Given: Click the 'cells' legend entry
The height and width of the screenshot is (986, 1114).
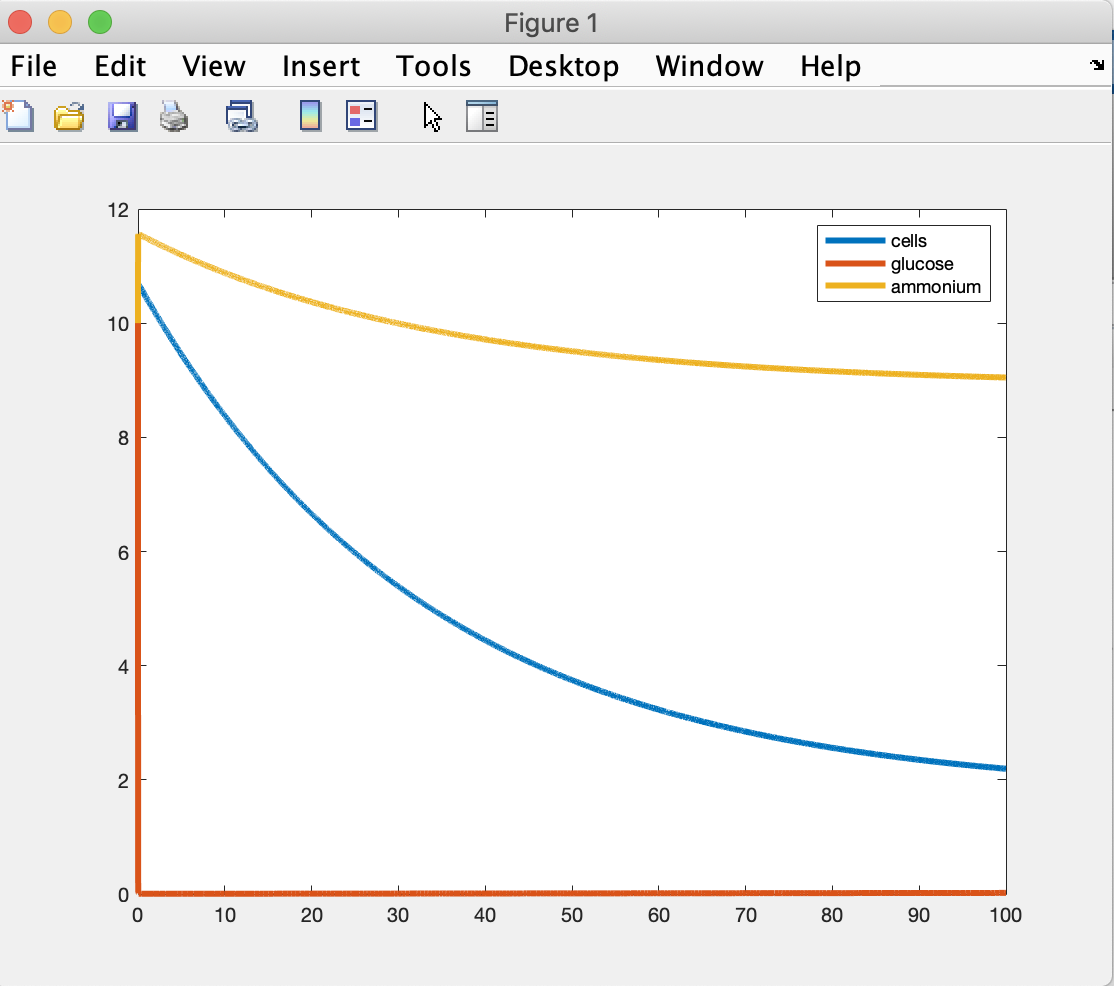Looking at the screenshot, I should pos(908,241).
